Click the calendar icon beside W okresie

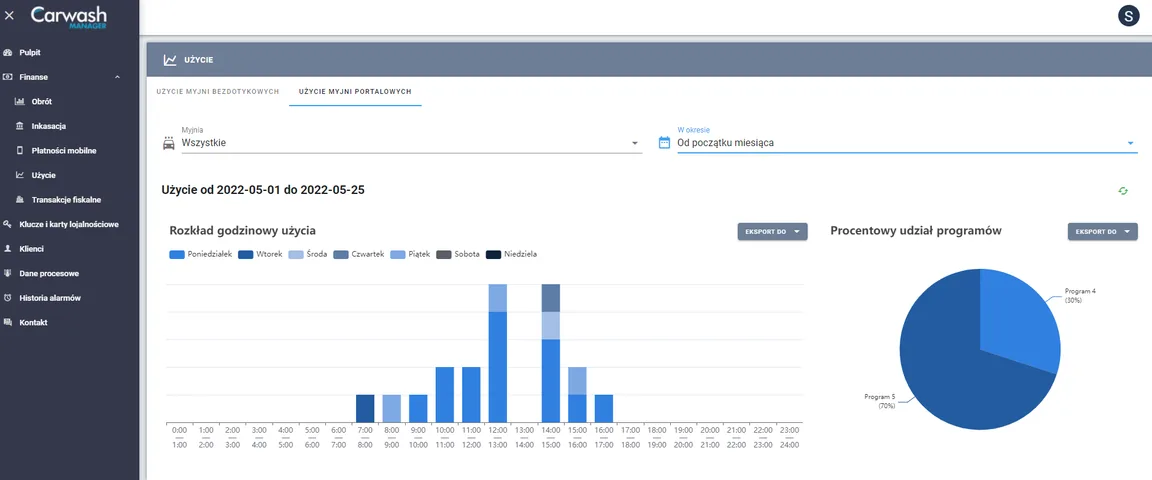coord(664,143)
